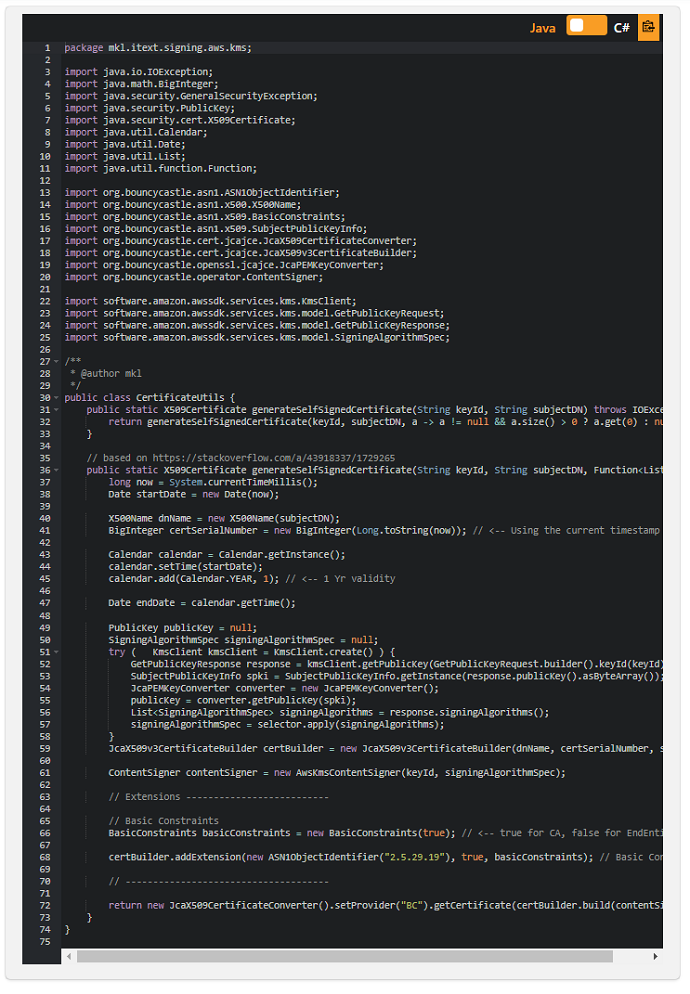Click the stackoverflow.com URL in the comment
The width and height of the screenshot is (690, 994).
273,458
